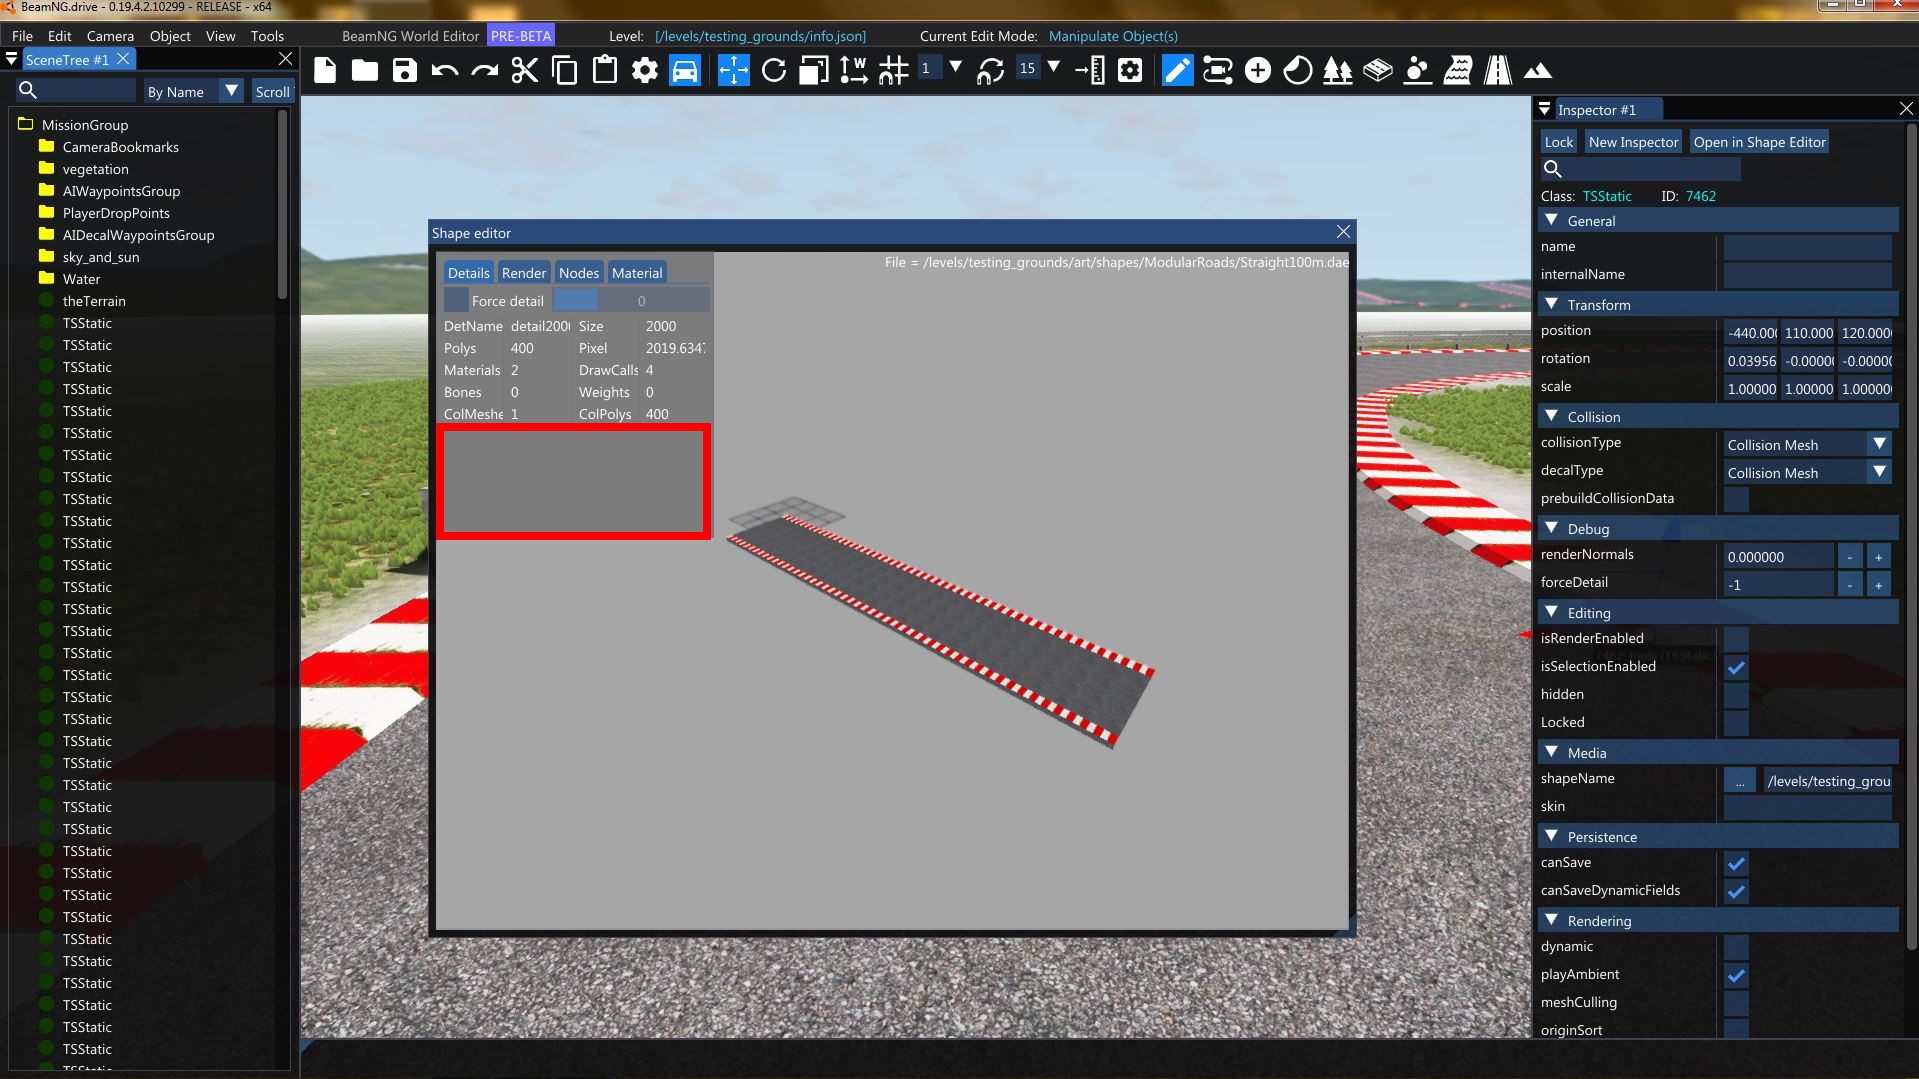
Task: Switch to Render tab in Shape editor
Action: (524, 272)
